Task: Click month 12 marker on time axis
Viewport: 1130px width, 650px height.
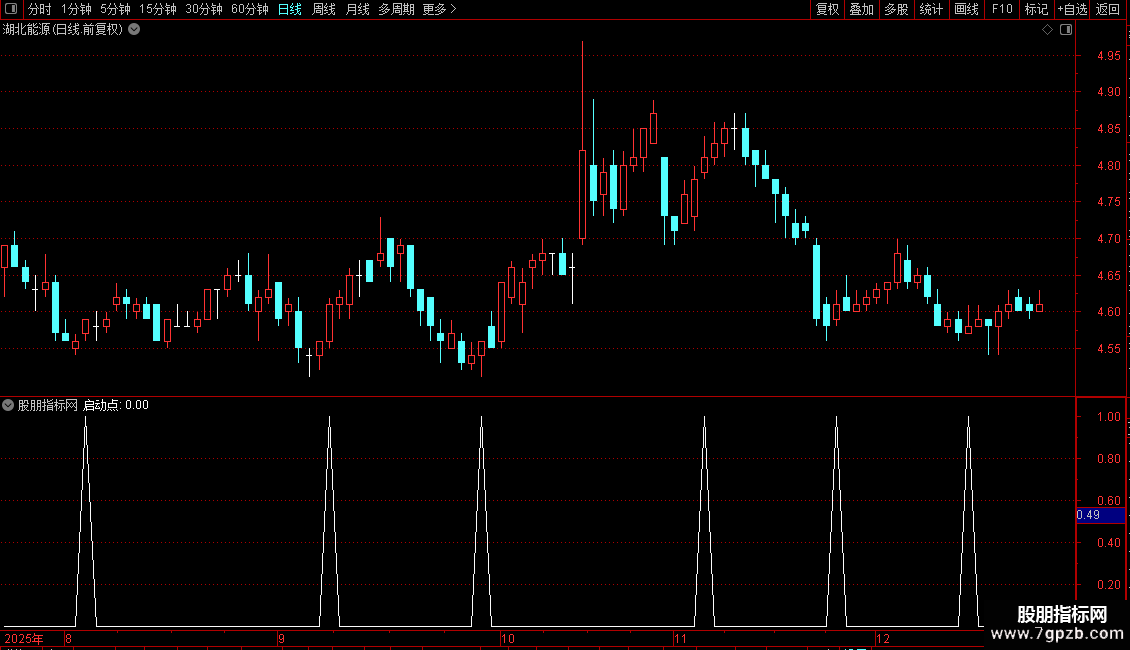Action: pyautogui.click(x=883, y=638)
